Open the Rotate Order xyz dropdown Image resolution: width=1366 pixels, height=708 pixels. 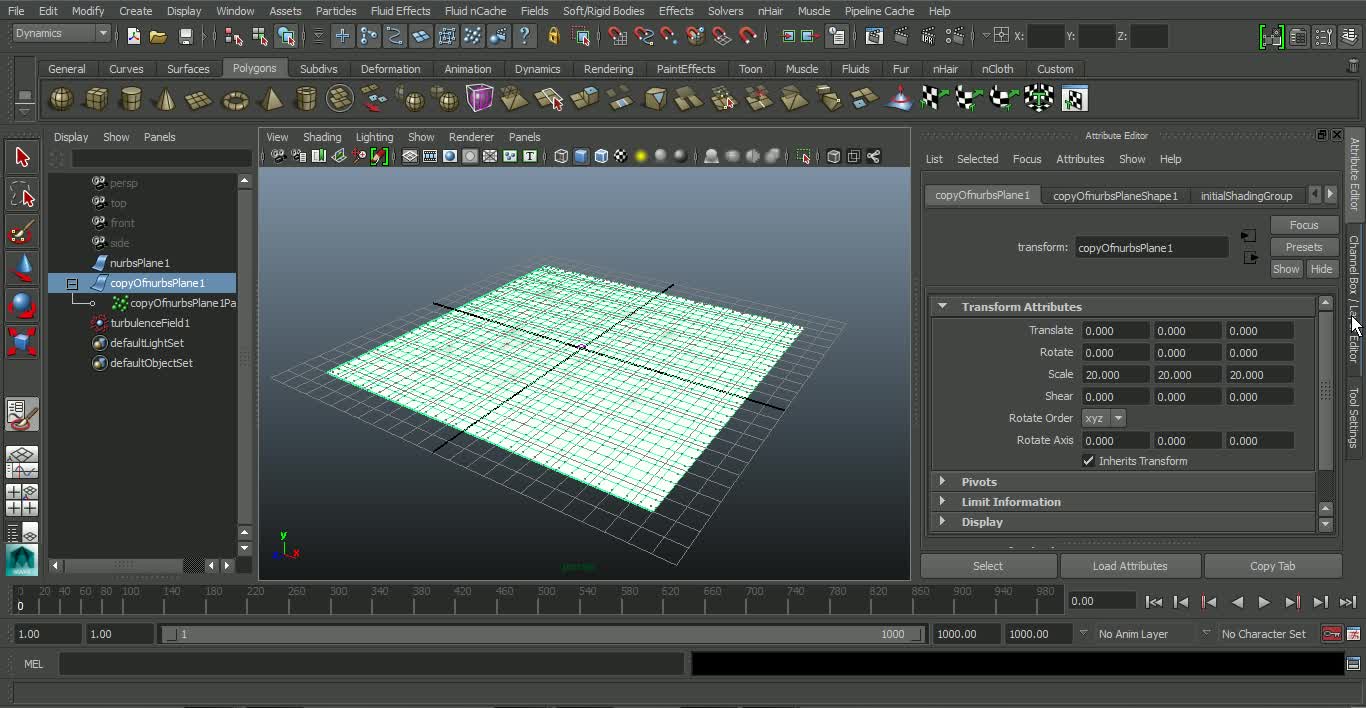click(x=1103, y=418)
